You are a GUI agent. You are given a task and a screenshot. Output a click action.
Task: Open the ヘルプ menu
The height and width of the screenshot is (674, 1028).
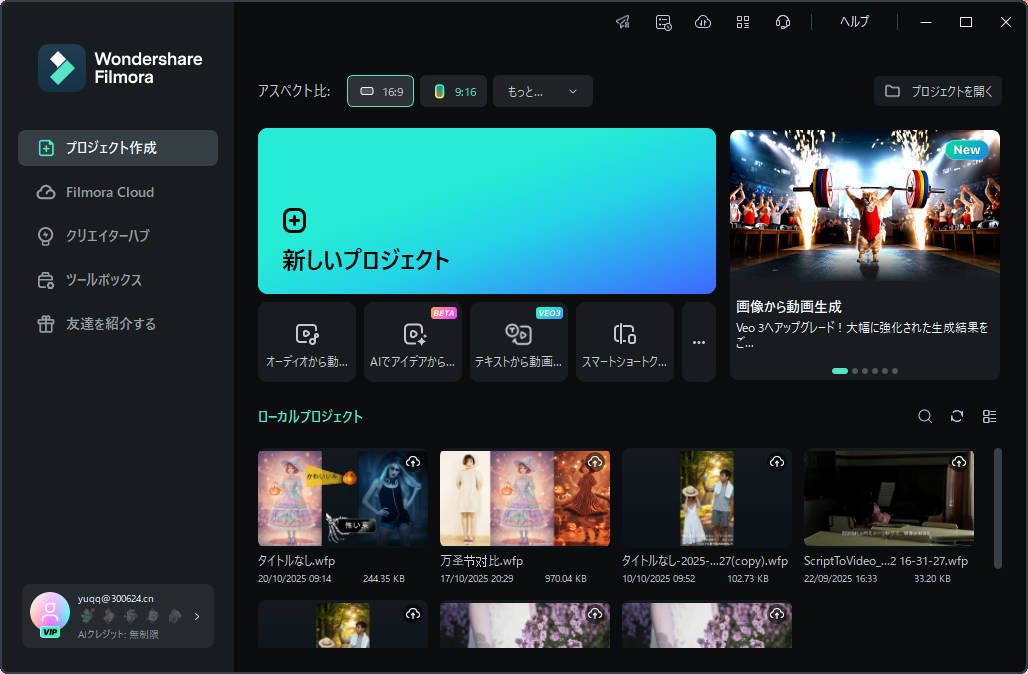pyautogui.click(x=855, y=21)
